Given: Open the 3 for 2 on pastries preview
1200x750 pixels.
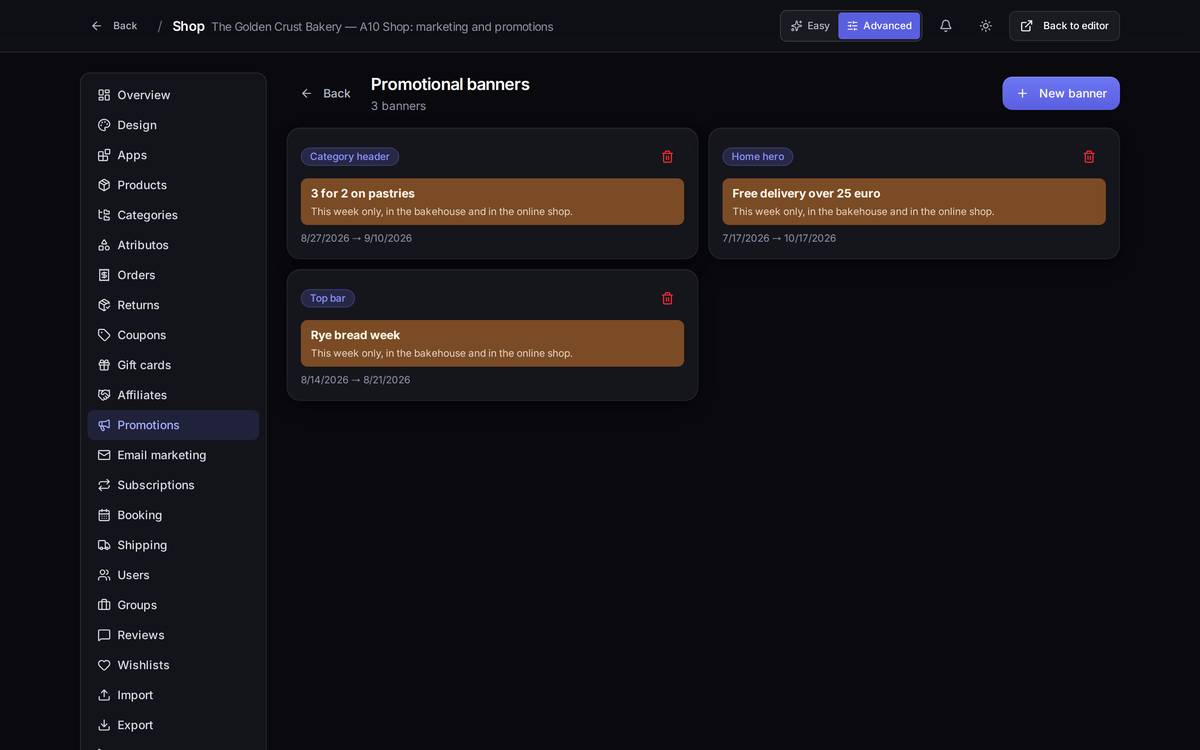Looking at the screenshot, I should tap(492, 202).
